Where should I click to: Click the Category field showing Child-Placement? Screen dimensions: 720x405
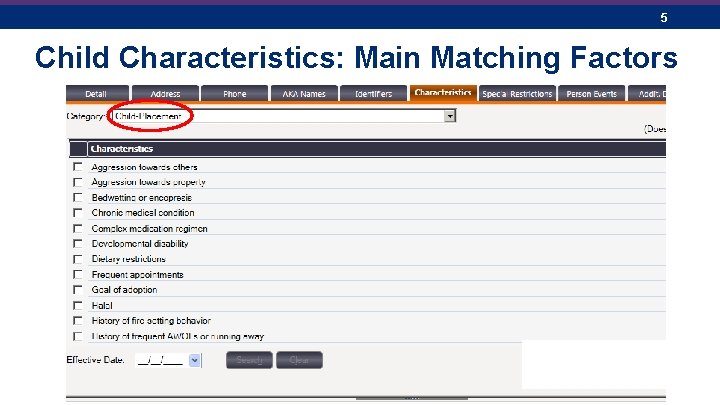coord(284,116)
